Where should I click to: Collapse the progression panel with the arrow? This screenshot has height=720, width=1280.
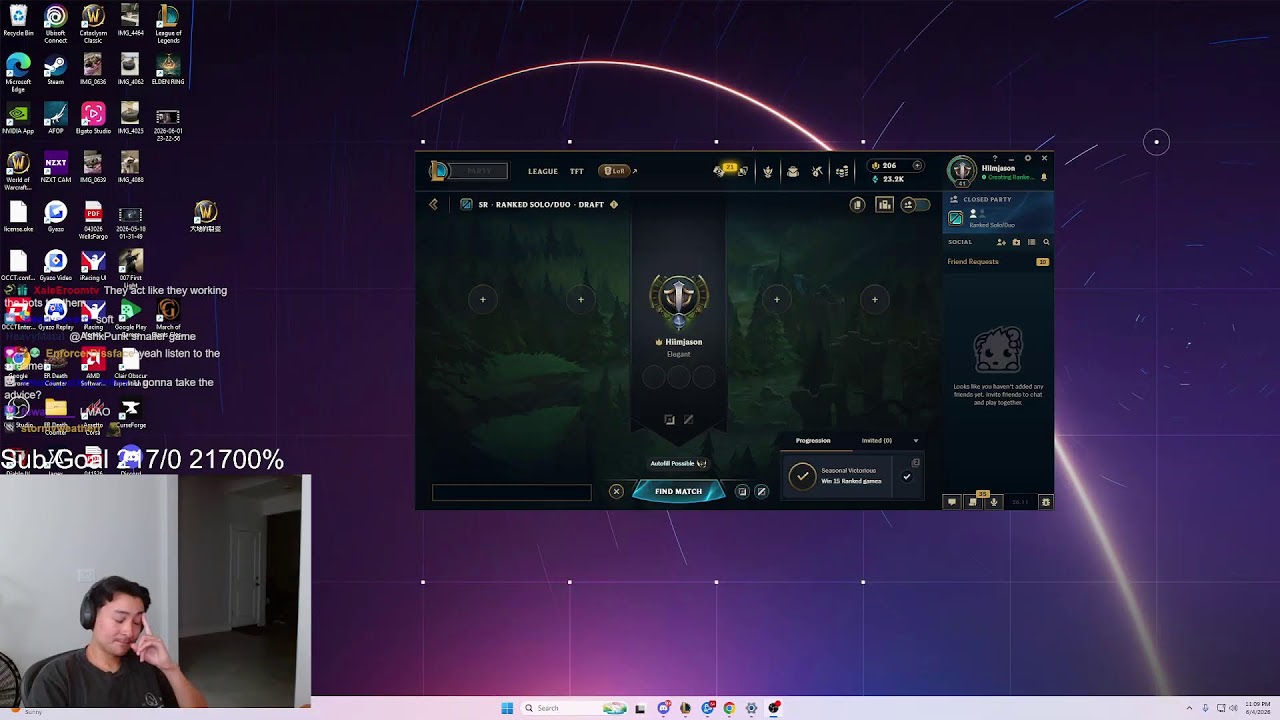(915, 441)
